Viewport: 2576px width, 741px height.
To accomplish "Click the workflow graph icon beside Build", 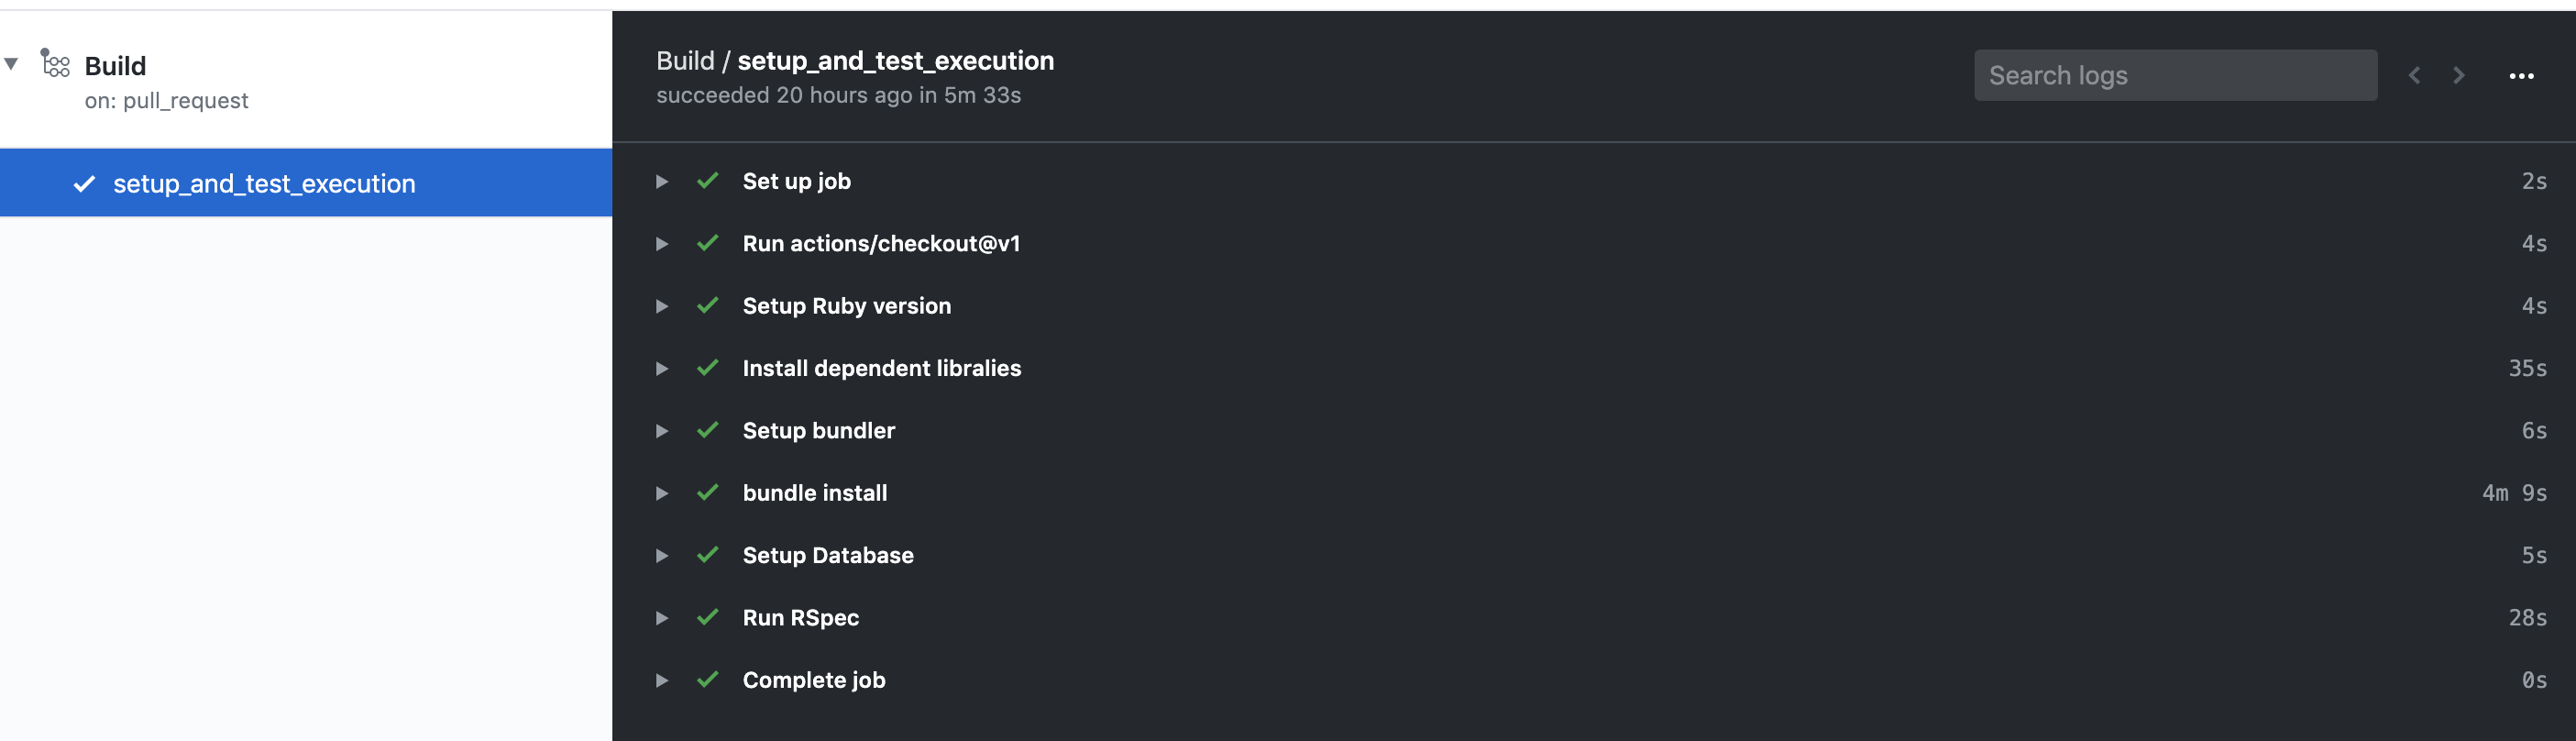I will click(x=54, y=65).
